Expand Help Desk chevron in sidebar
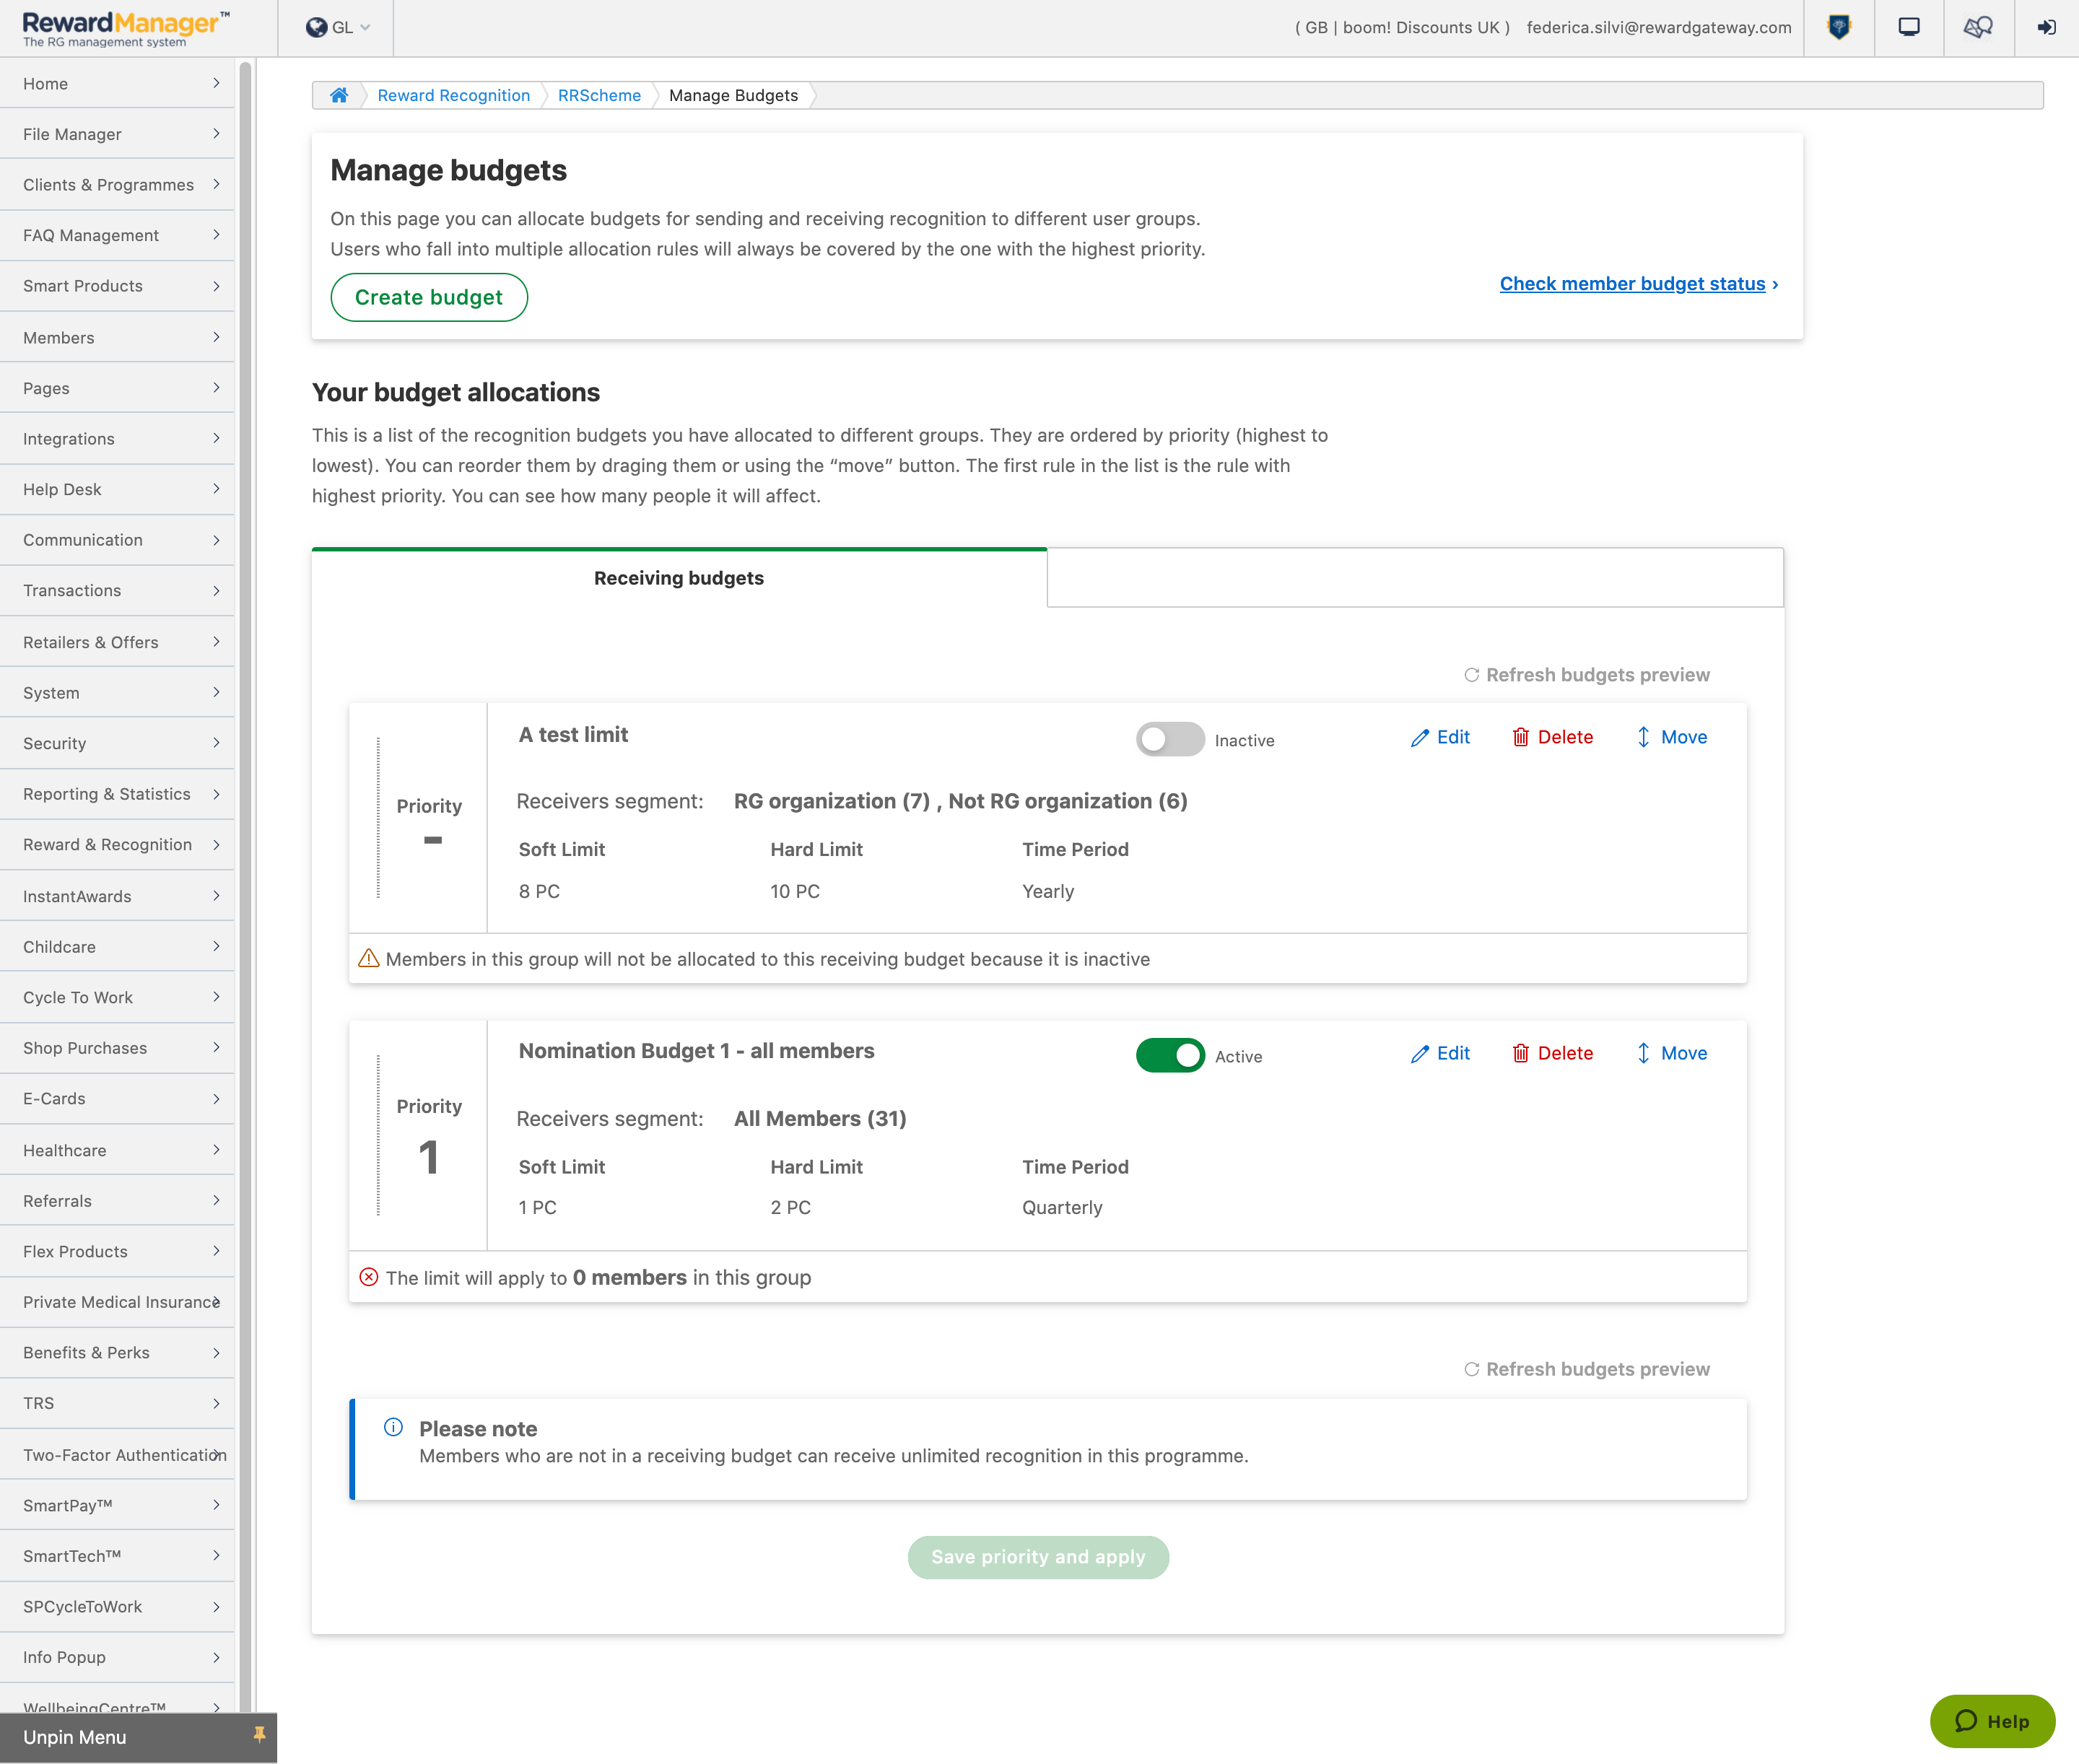 point(216,489)
